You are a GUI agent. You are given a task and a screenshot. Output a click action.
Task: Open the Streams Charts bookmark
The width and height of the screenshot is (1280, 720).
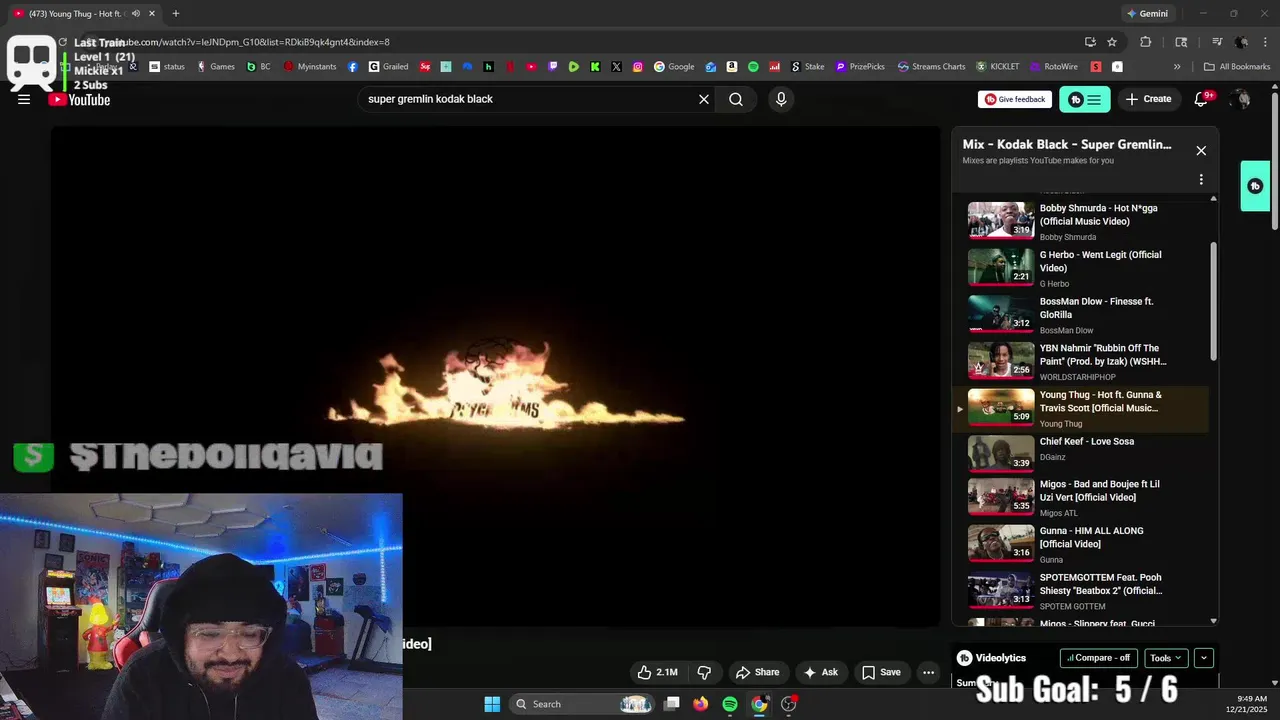tap(932, 67)
